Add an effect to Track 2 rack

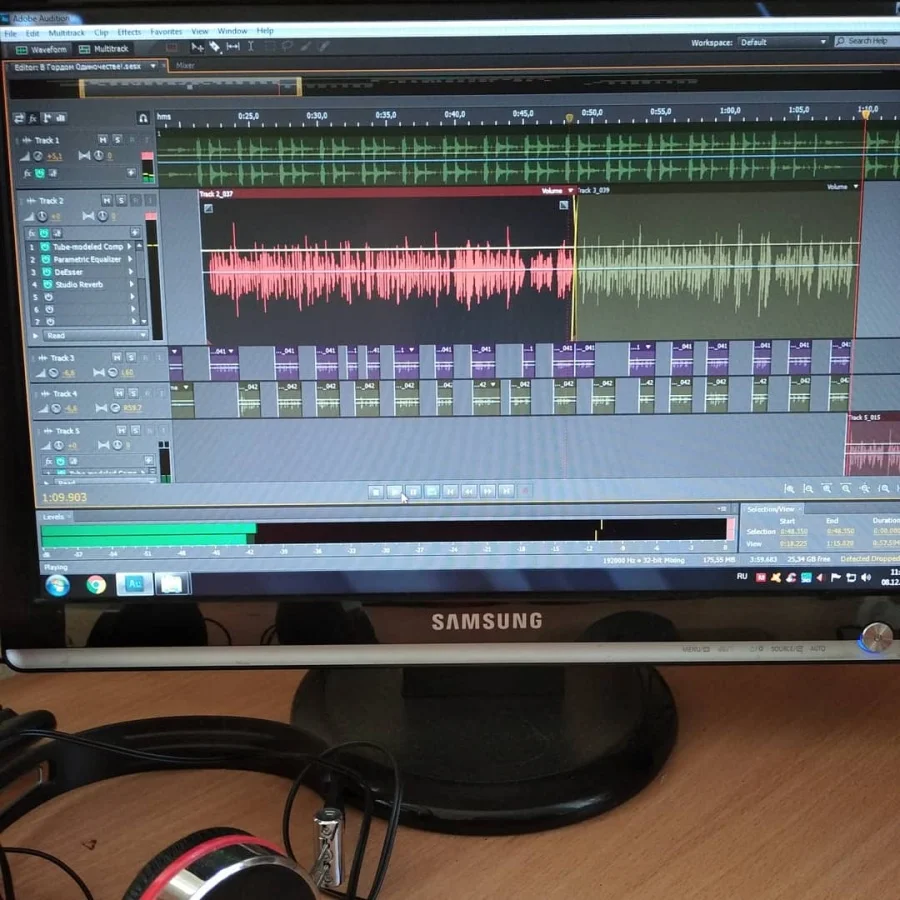pyautogui.click(x=135, y=233)
